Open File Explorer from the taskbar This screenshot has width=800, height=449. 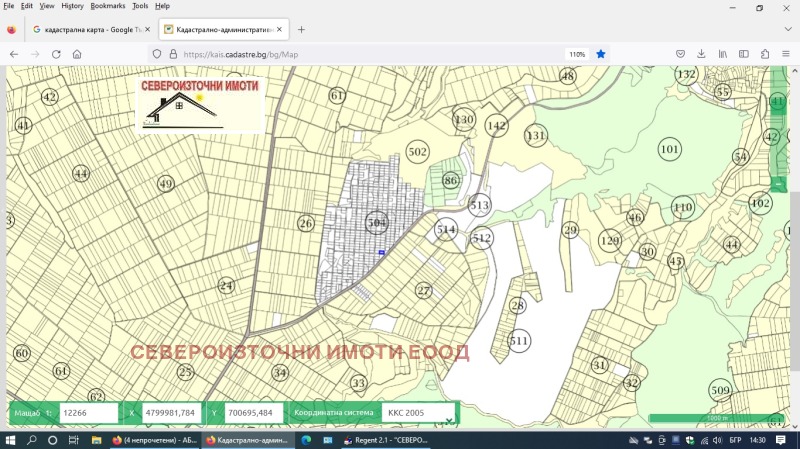coord(96,440)
